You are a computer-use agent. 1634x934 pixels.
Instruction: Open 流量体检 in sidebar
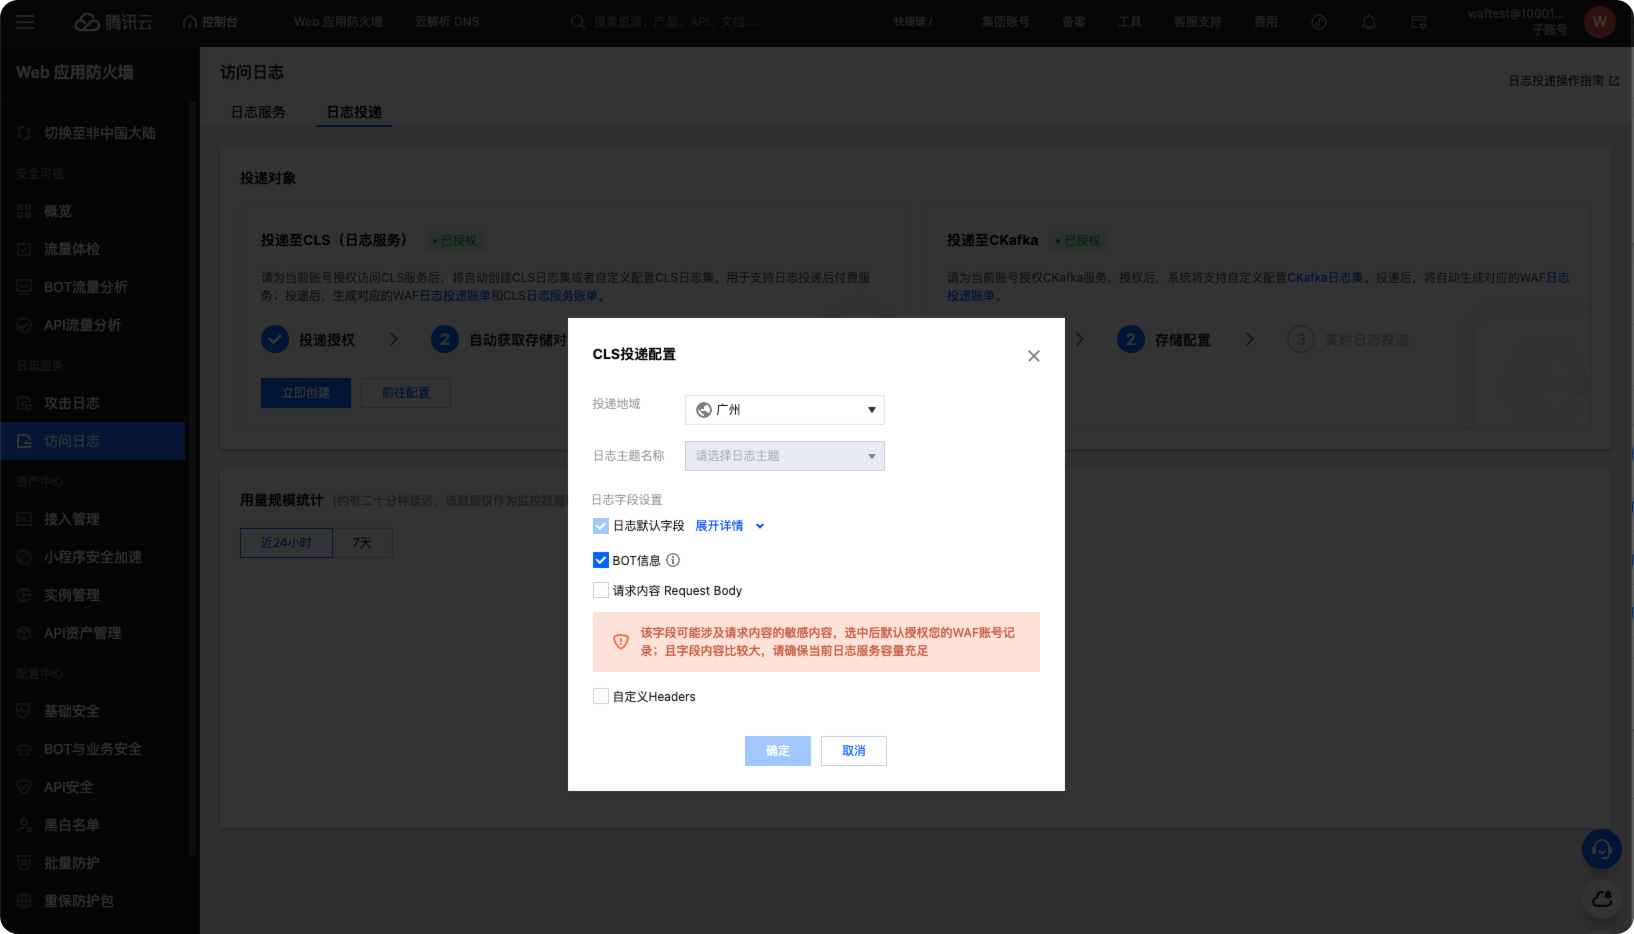tap(93, 249)
